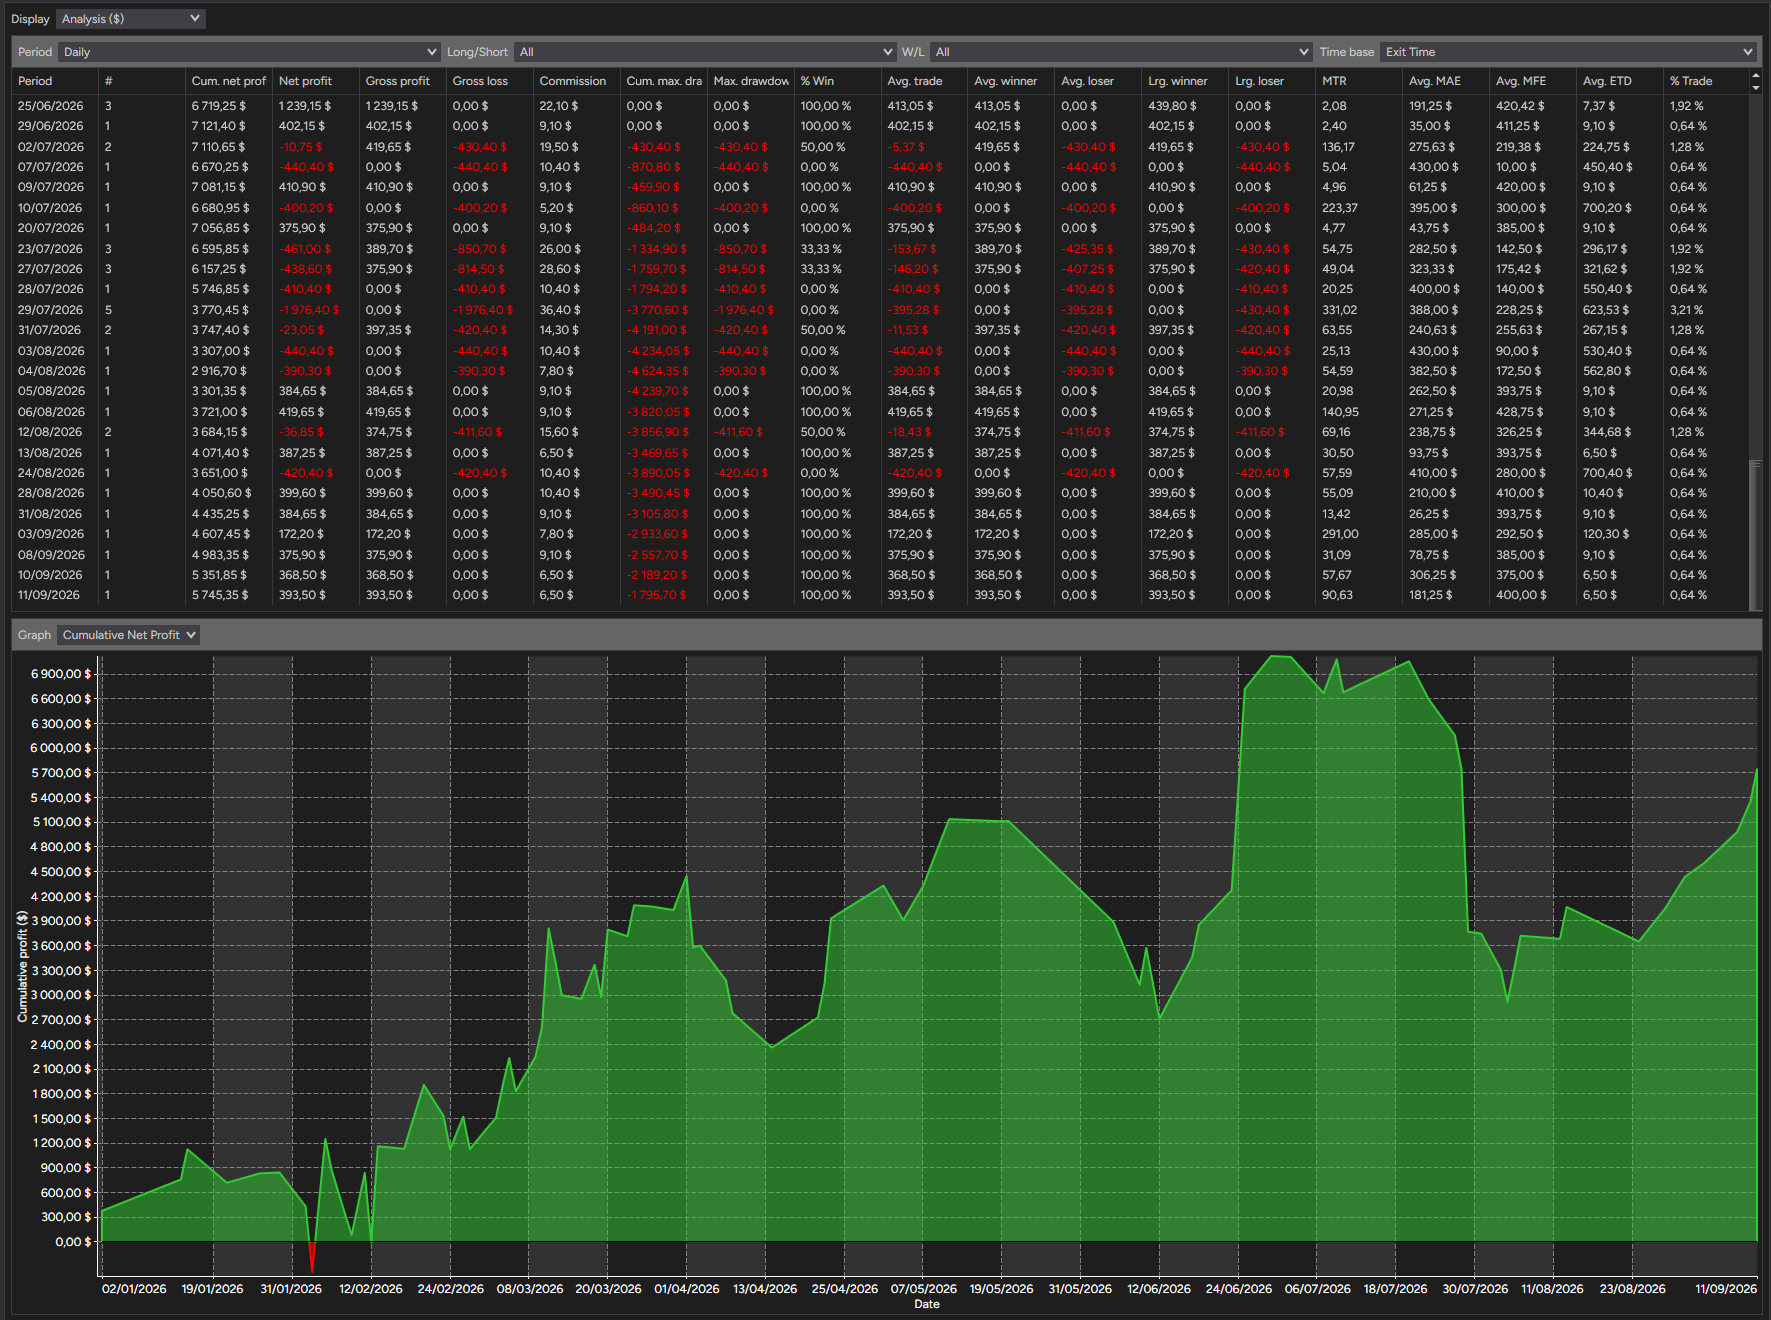Click the 6 900,00 $ y-axis label
1771x1320 pixels.
(60, 674)
